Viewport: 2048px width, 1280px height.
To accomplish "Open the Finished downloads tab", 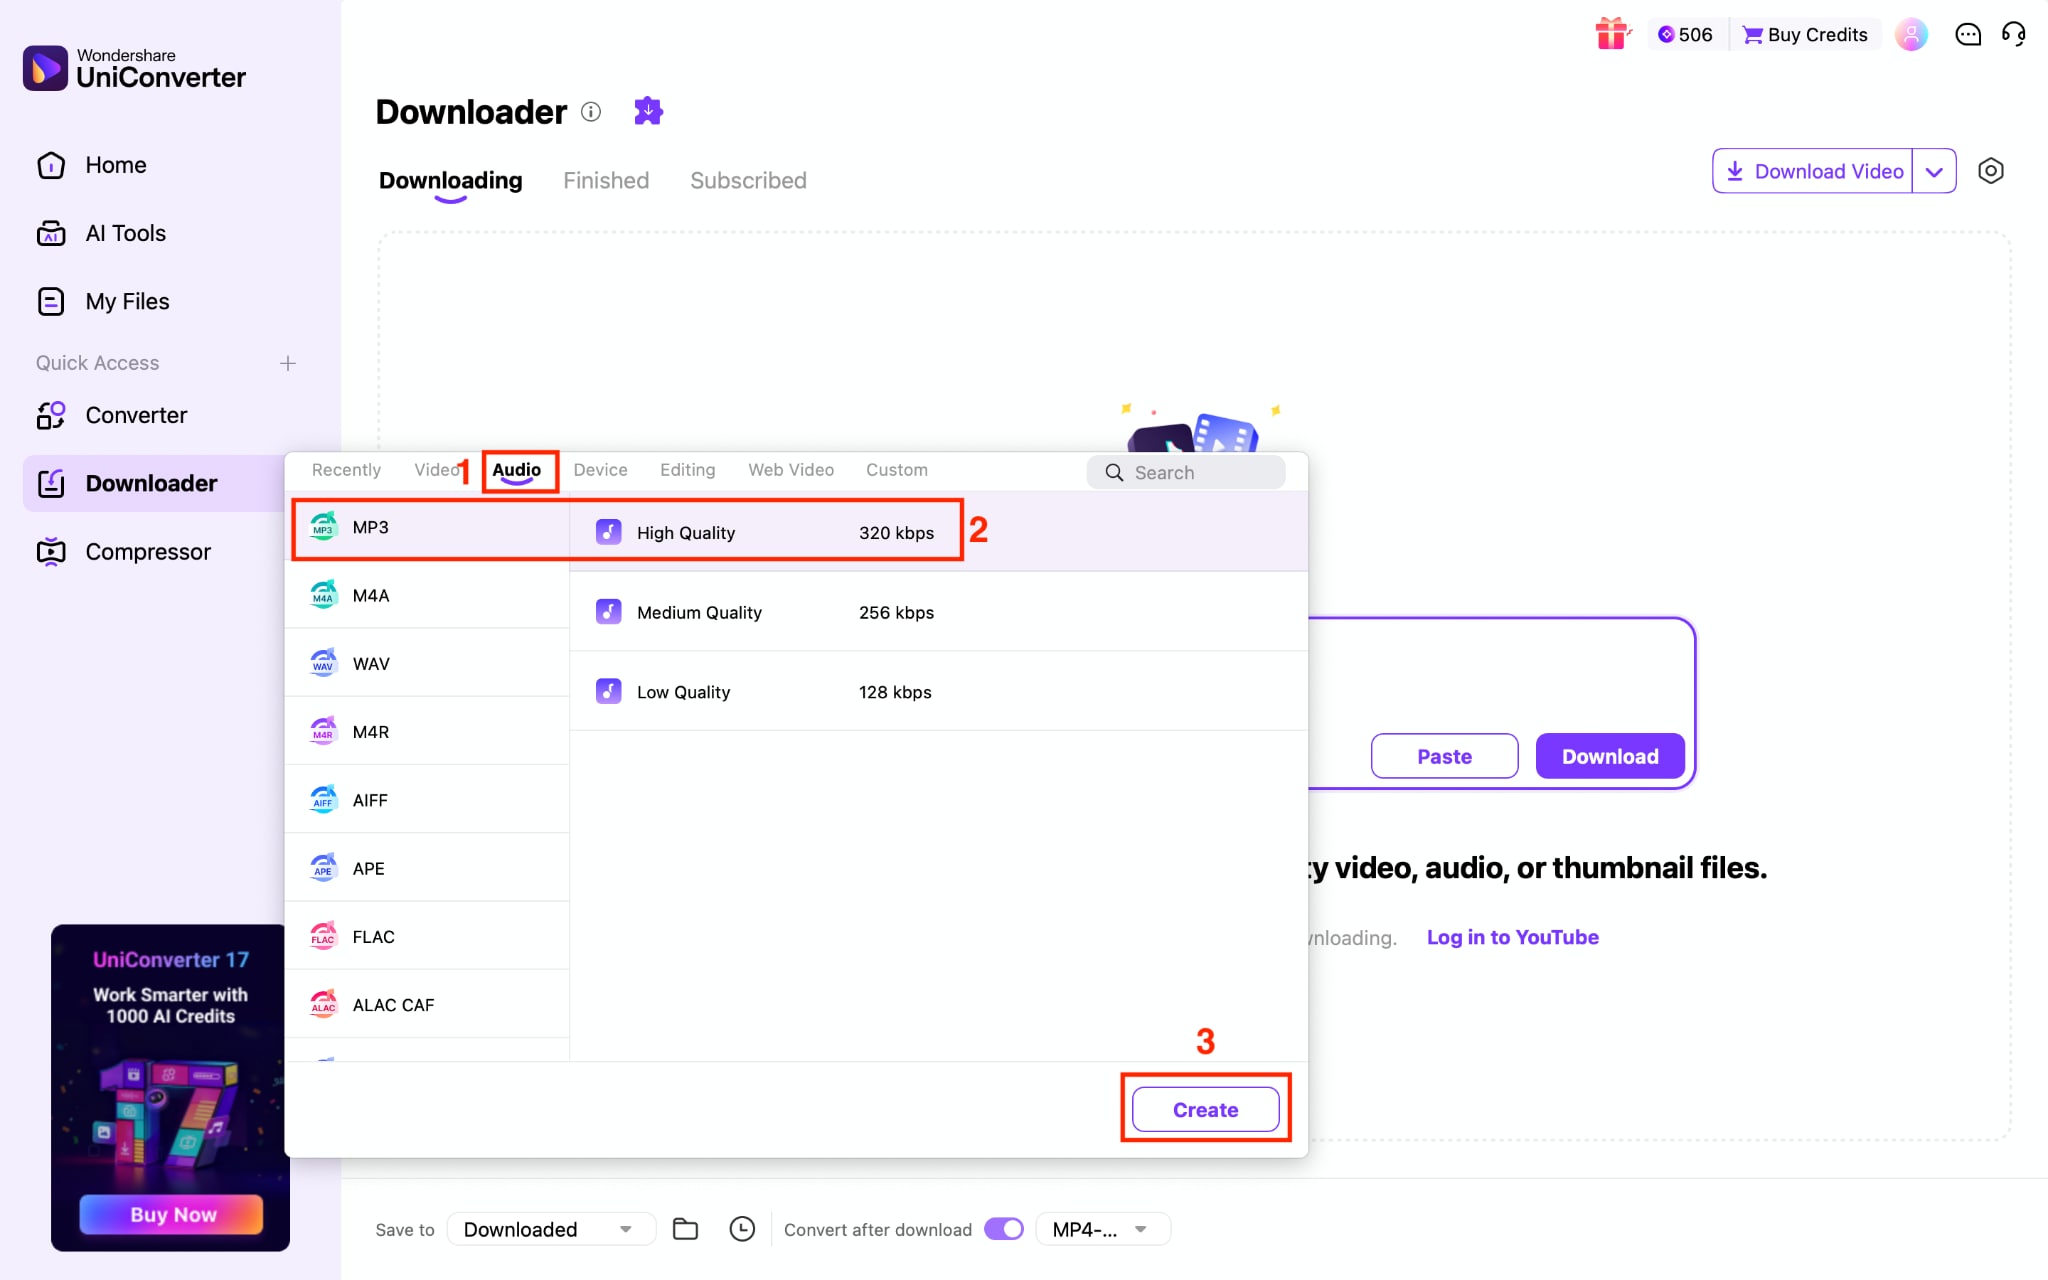I will [606, 181].
